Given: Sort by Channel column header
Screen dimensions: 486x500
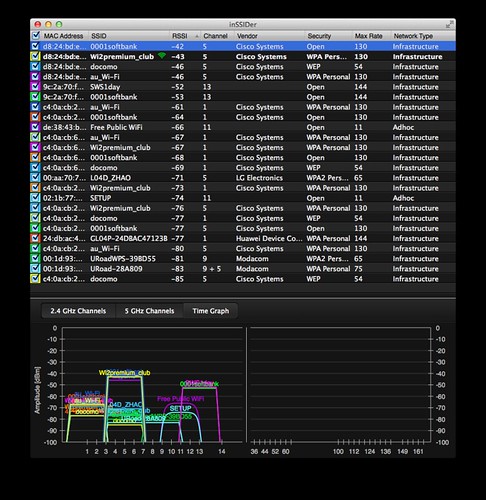Looking at the screenshot, I should pyautogui.click(x=217, y=36).
